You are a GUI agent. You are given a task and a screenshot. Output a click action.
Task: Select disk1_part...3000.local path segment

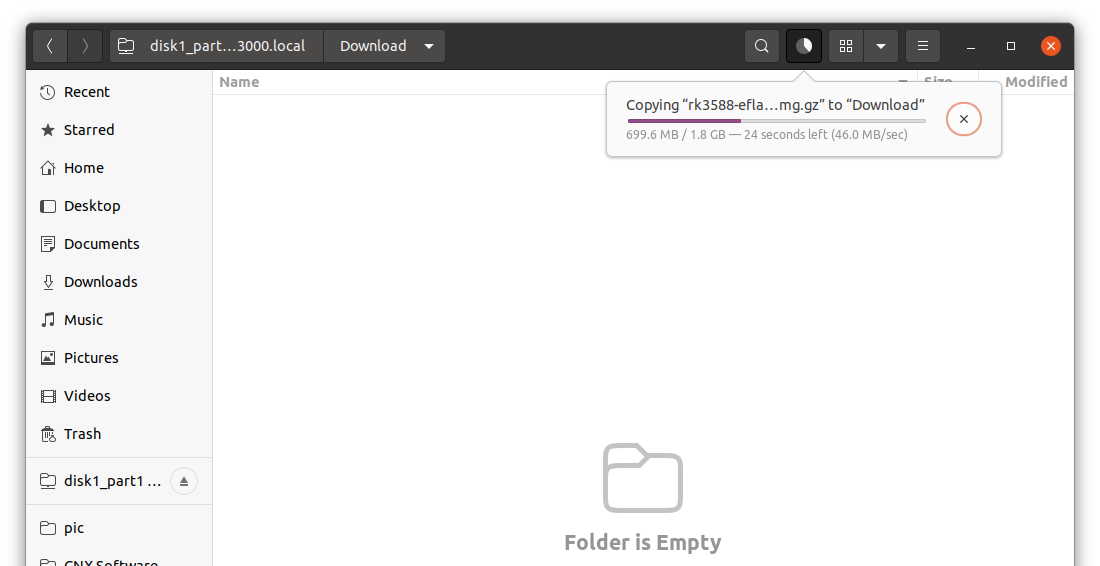coord(217,46)
